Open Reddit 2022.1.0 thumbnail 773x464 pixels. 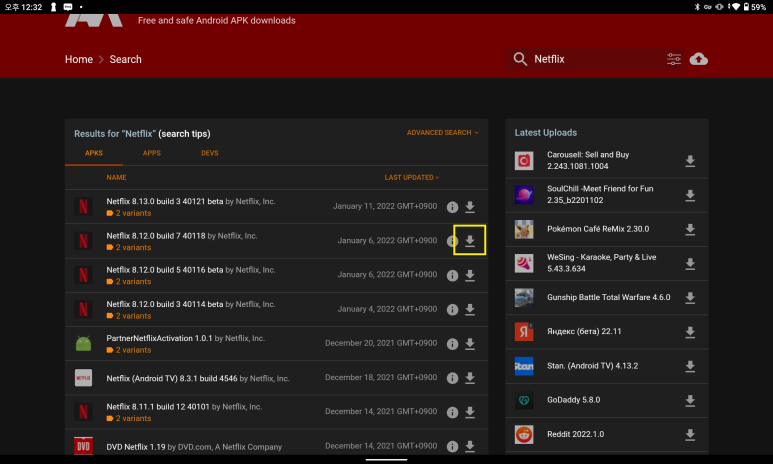point(524,434)
